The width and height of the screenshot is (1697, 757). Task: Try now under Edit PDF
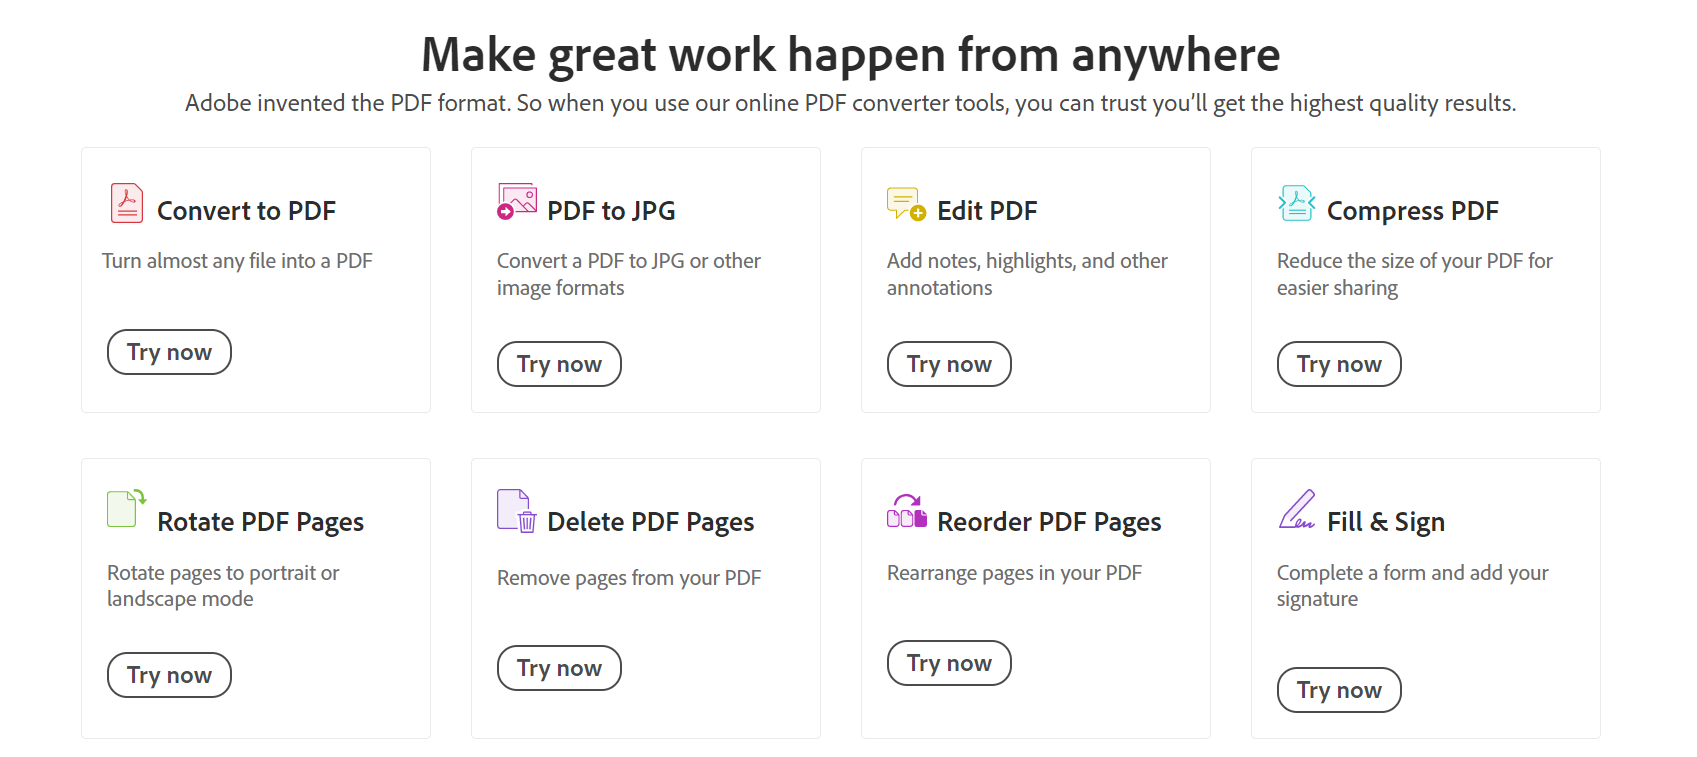[949, 364]
